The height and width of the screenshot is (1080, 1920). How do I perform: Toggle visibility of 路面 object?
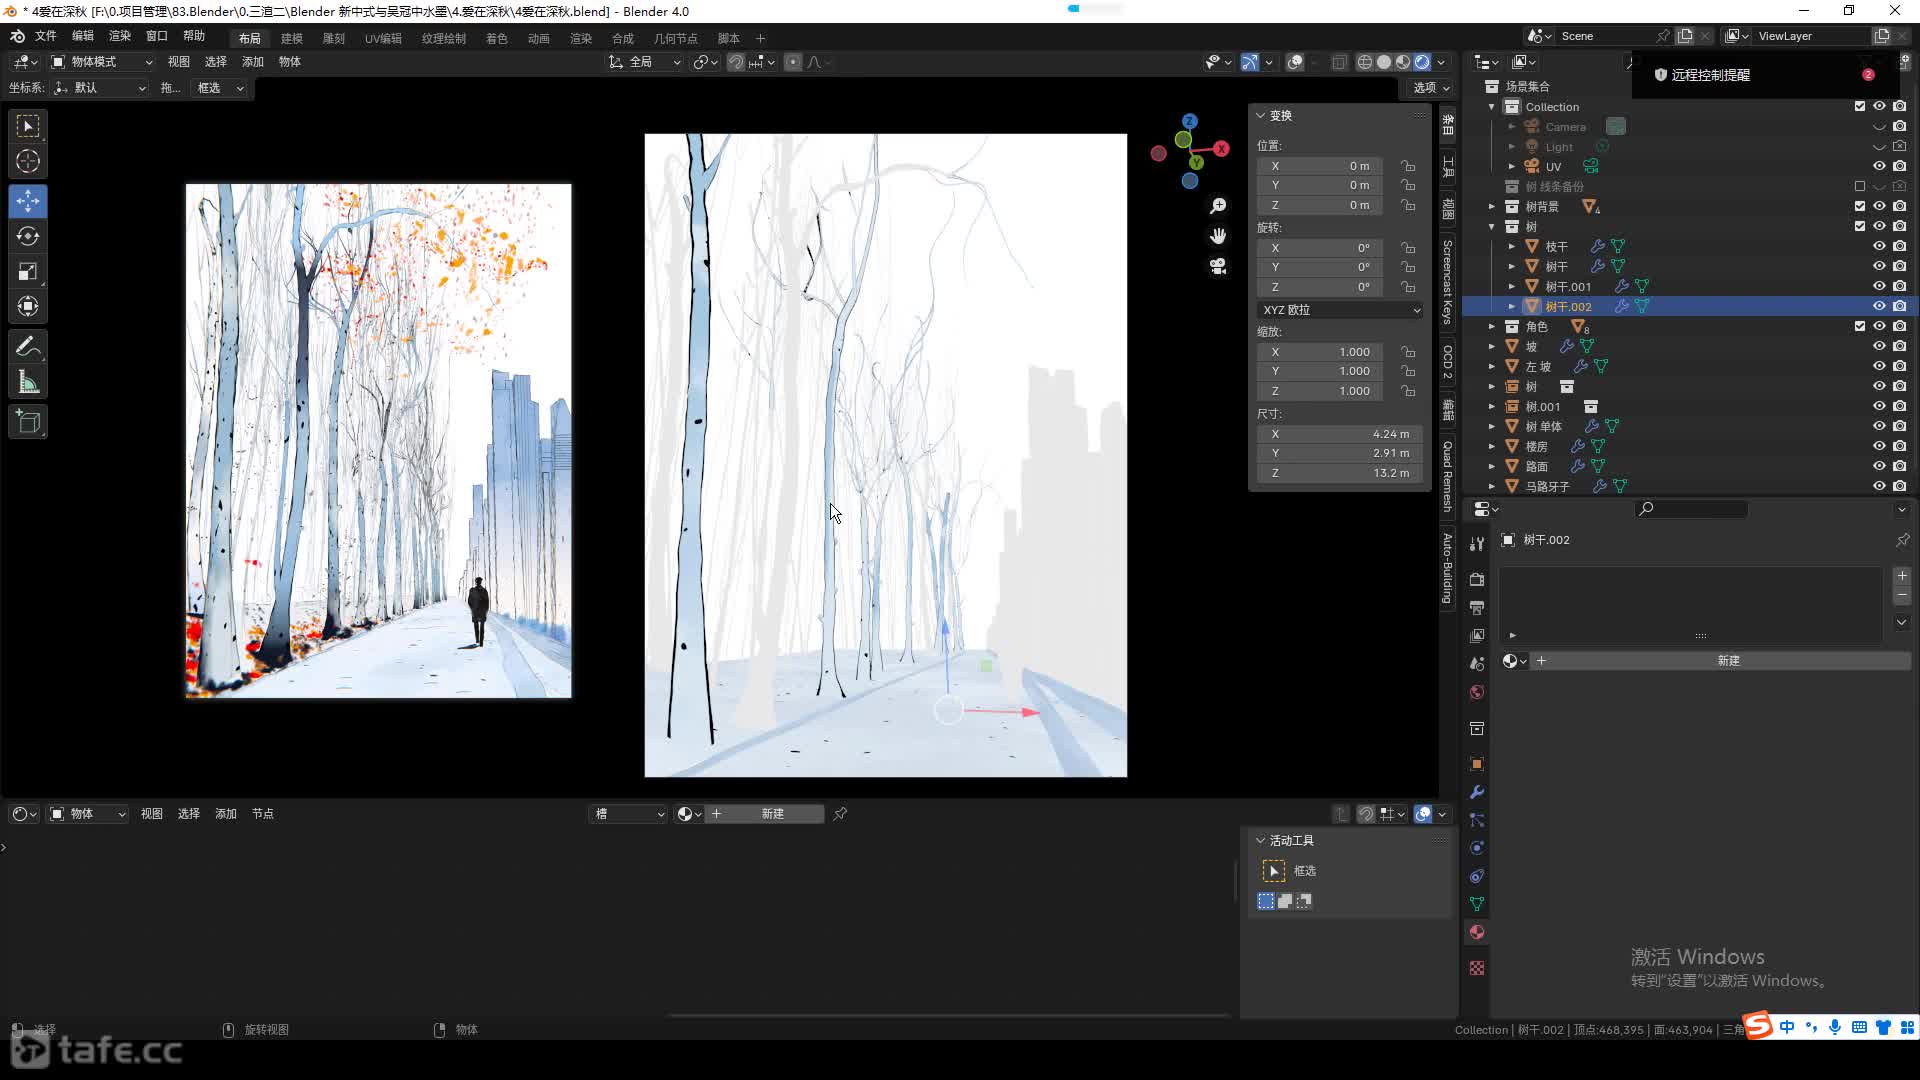click(x=1879, y=466)
